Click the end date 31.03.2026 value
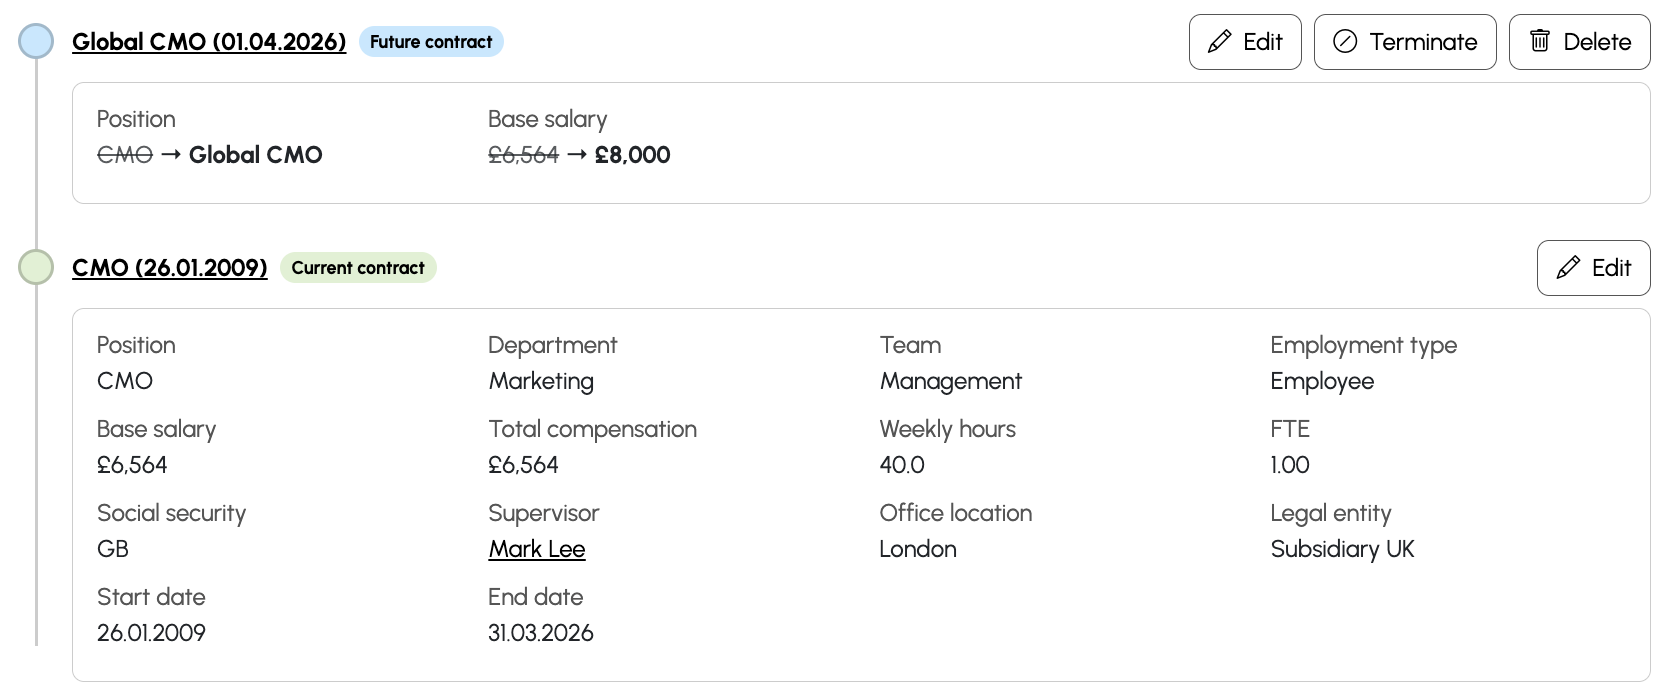 click(541, 633)
